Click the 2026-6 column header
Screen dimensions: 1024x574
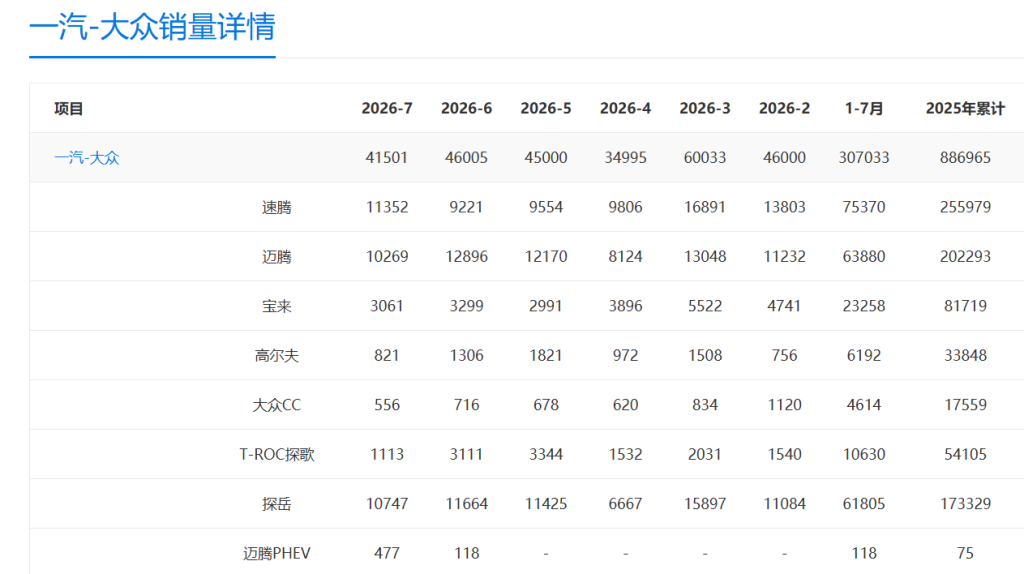pos(466,108)
